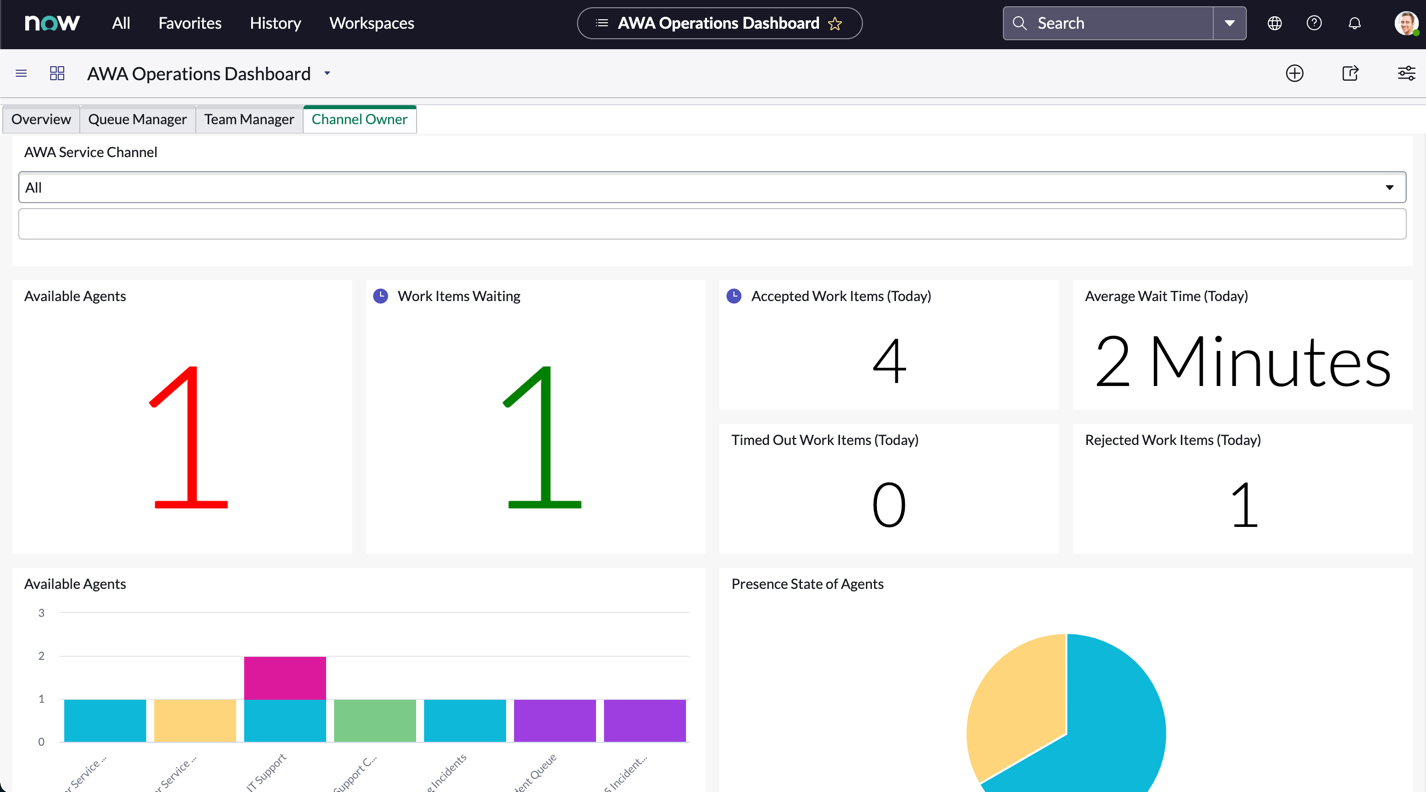Click the "Work Items Waiting" title
Viewport: 1426px width, 792px height.
point(459,296)
